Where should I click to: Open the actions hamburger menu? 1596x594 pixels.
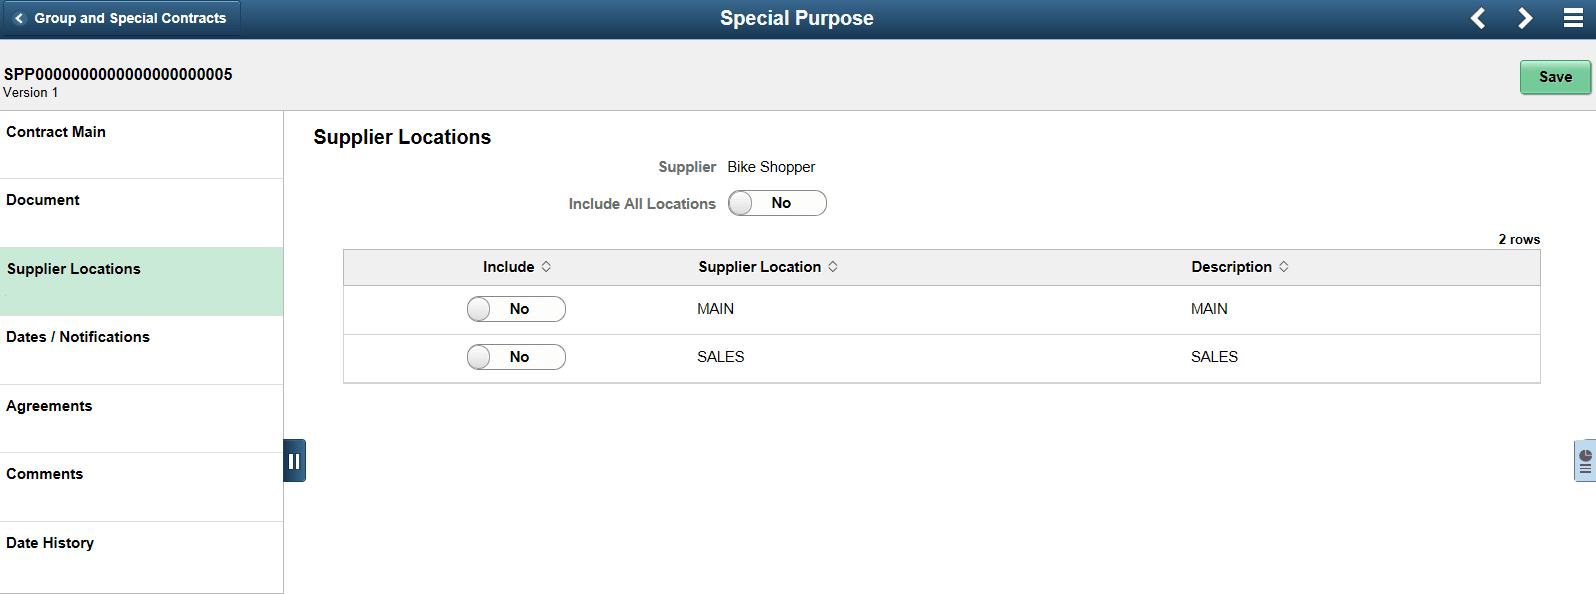tap(1575, 17)
